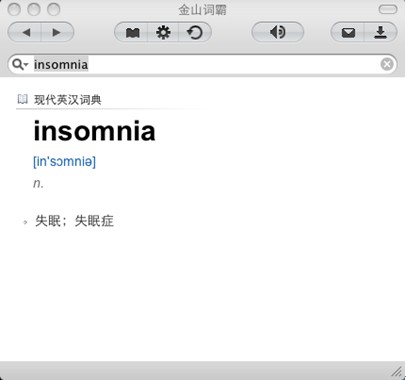The width and height of the screenshot is (406, 380).
Task: Go forward to the next word
Action: pyautogui.click(x=57, y=32)
